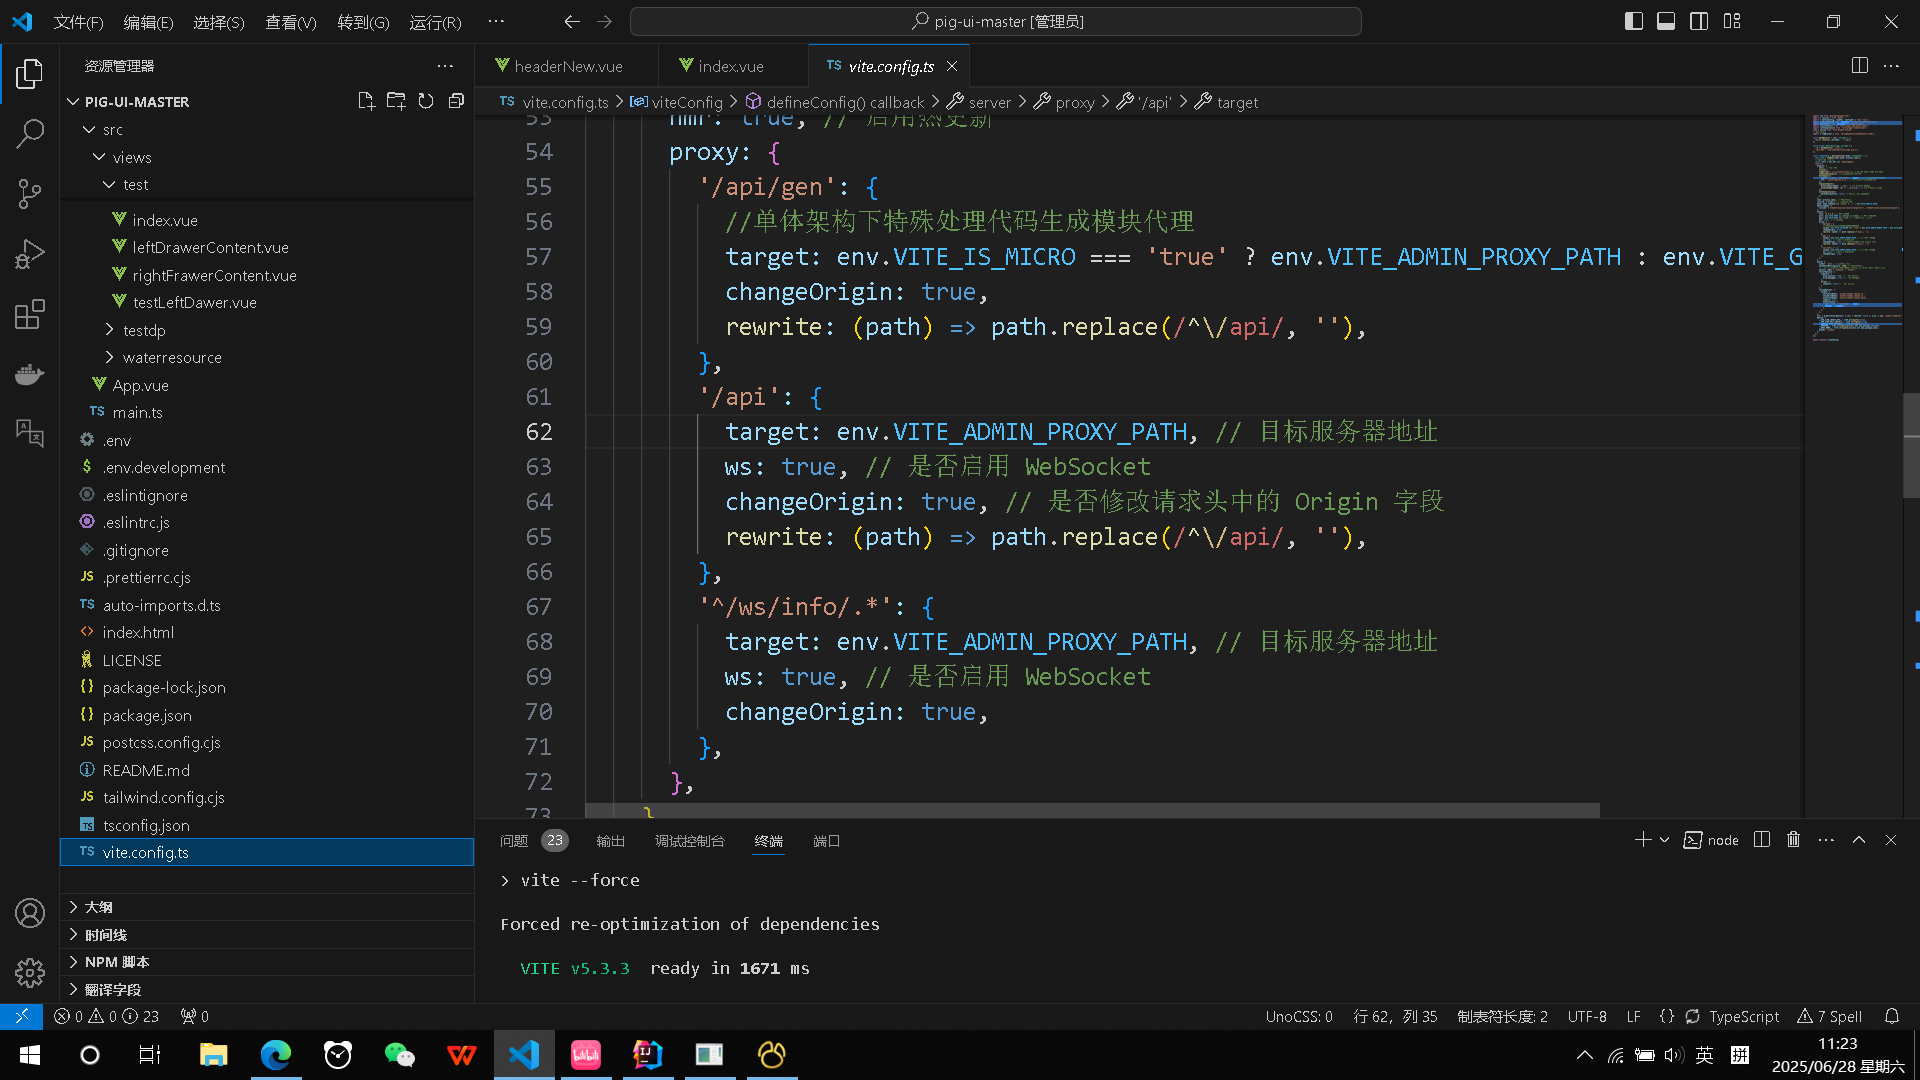Screen dimensions: 1920x1080
Task: Click the TypeScript language mode indicator
Action: click(1743, 1016)
